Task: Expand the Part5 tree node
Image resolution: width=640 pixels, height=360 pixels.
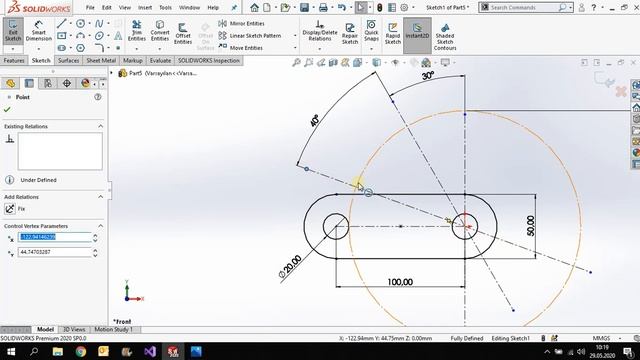Action: pyautogui.click(x=111, y=73)
